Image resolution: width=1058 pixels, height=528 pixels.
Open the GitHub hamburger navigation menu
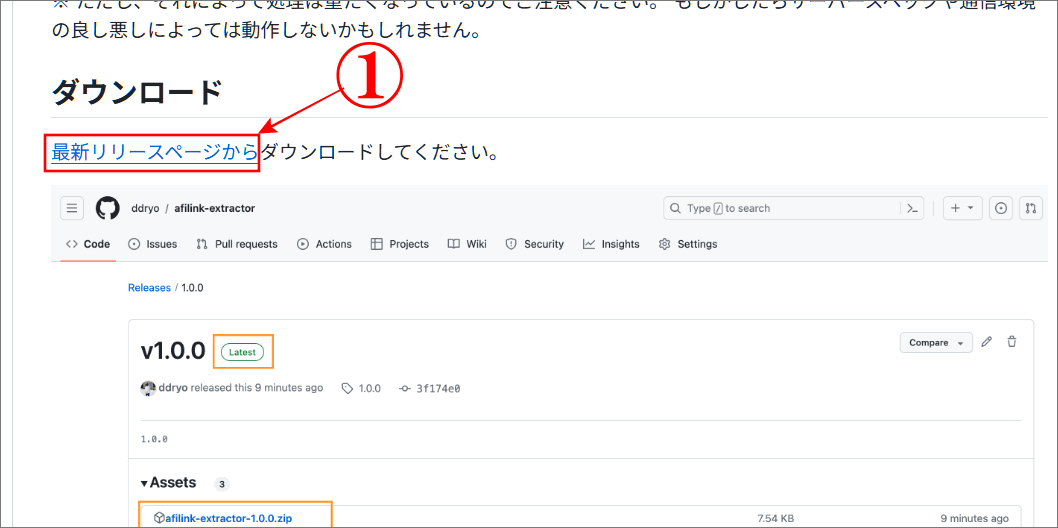[x=72, y=208]
